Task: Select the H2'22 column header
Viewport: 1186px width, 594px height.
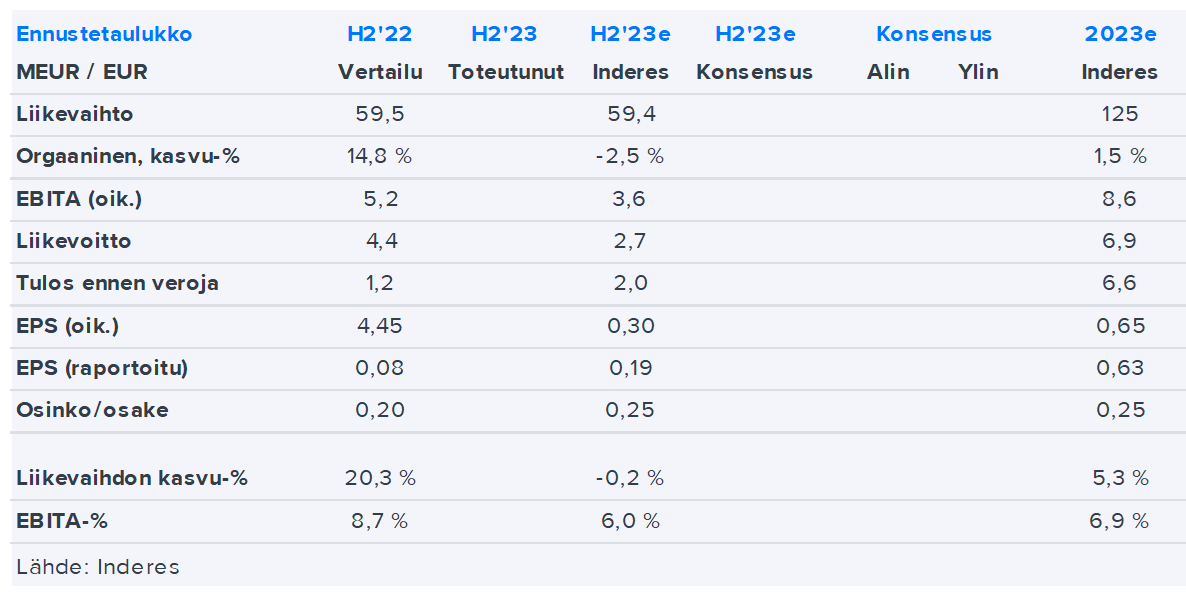Action: [379, 34]
